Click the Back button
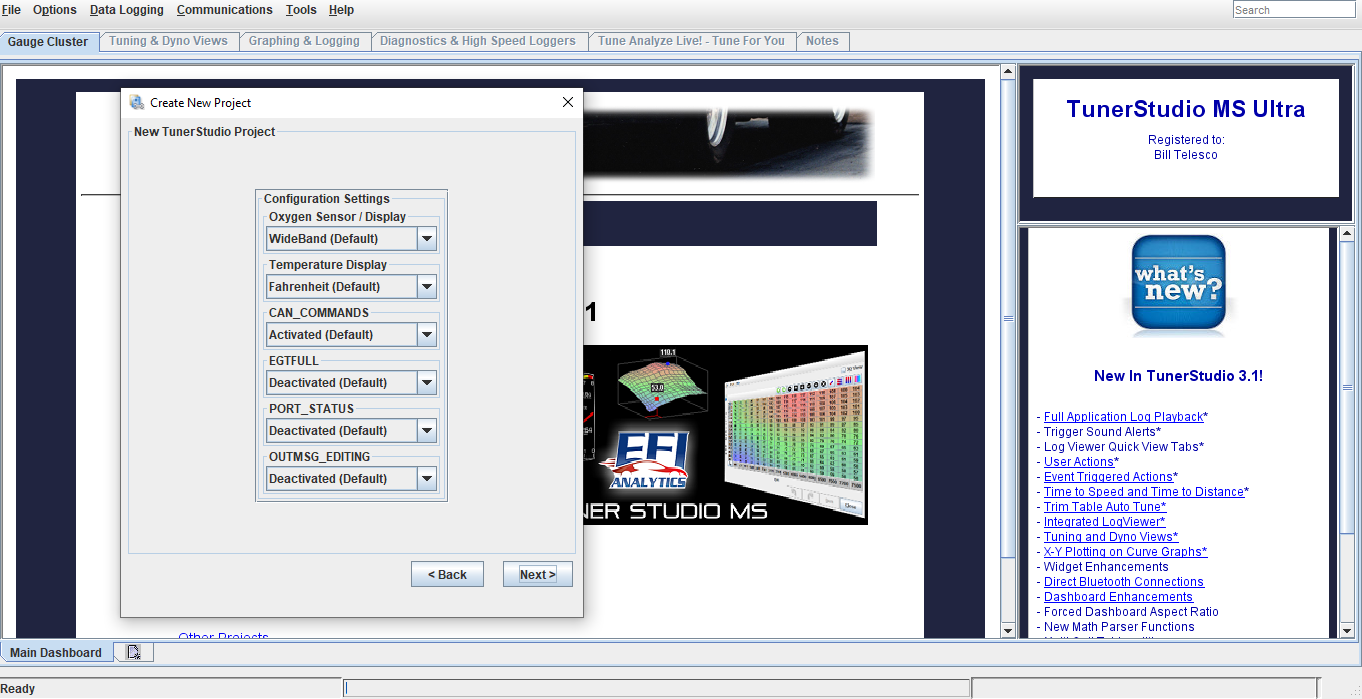The image size is (1362, 699). pyautogui.click(x=447, y=574)
